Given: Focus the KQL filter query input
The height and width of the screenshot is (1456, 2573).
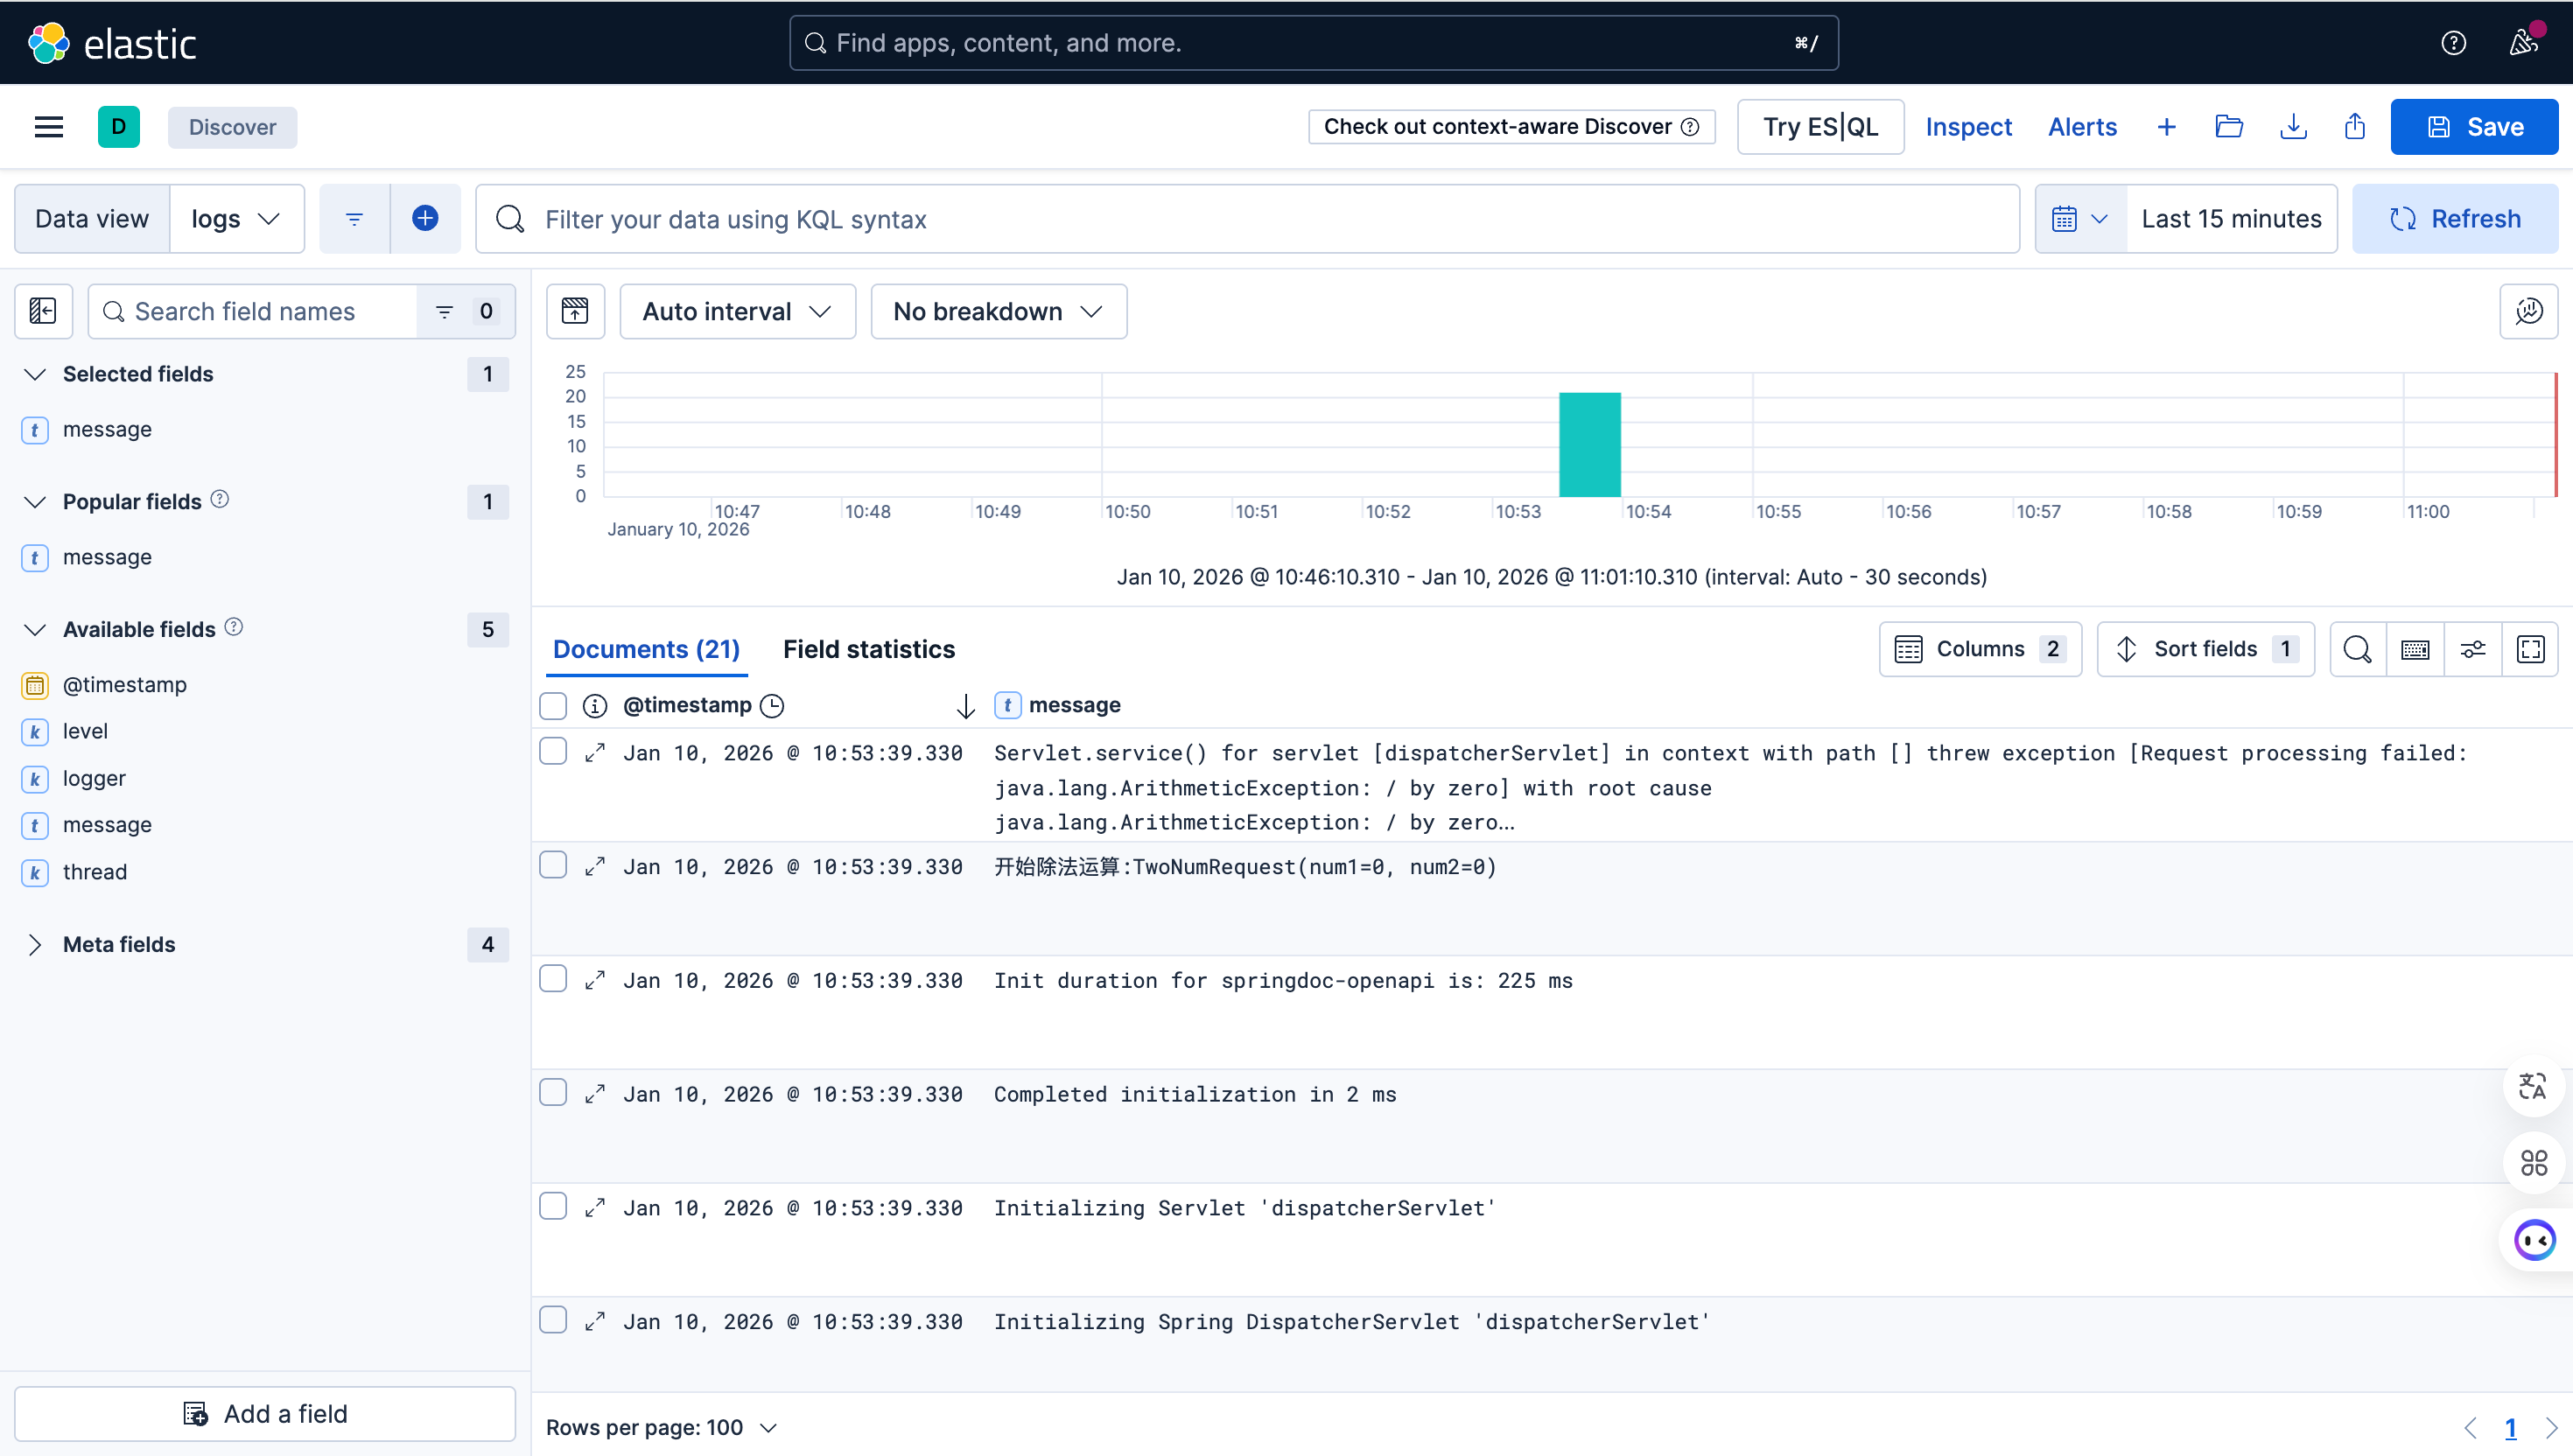Looking at the screenshot, I should pos(1247,219).
